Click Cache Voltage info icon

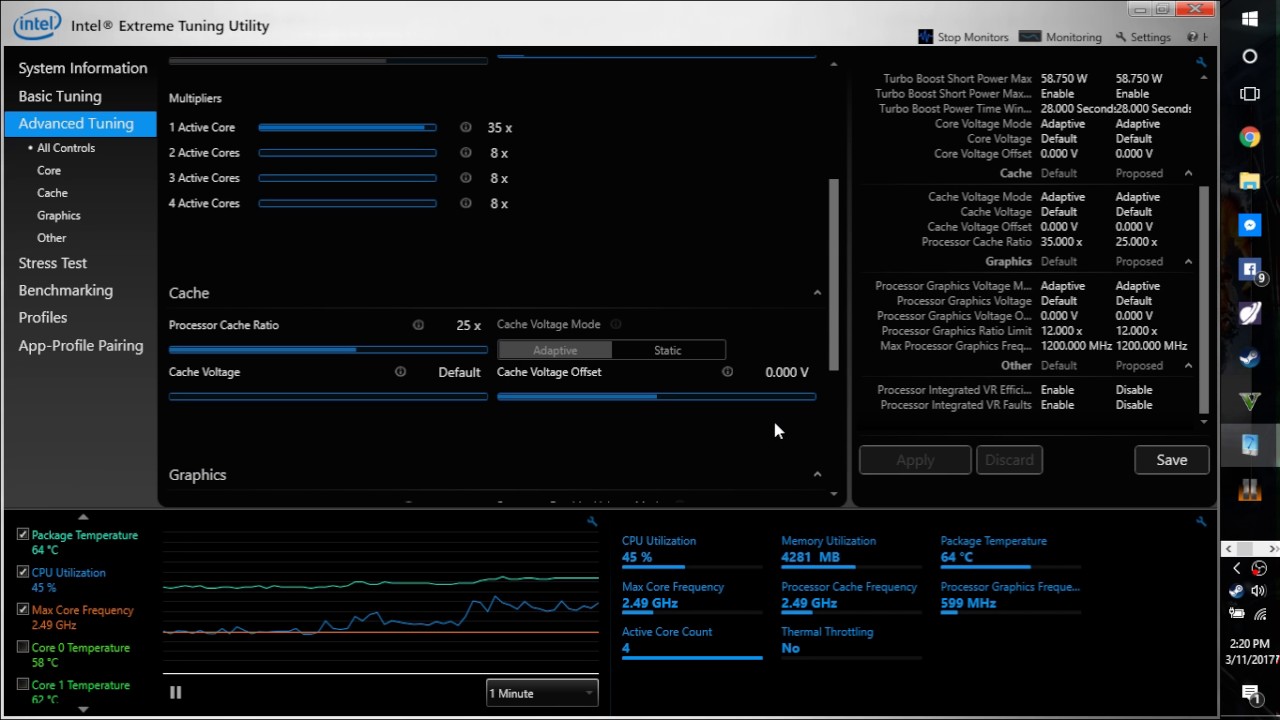[400, 371]
